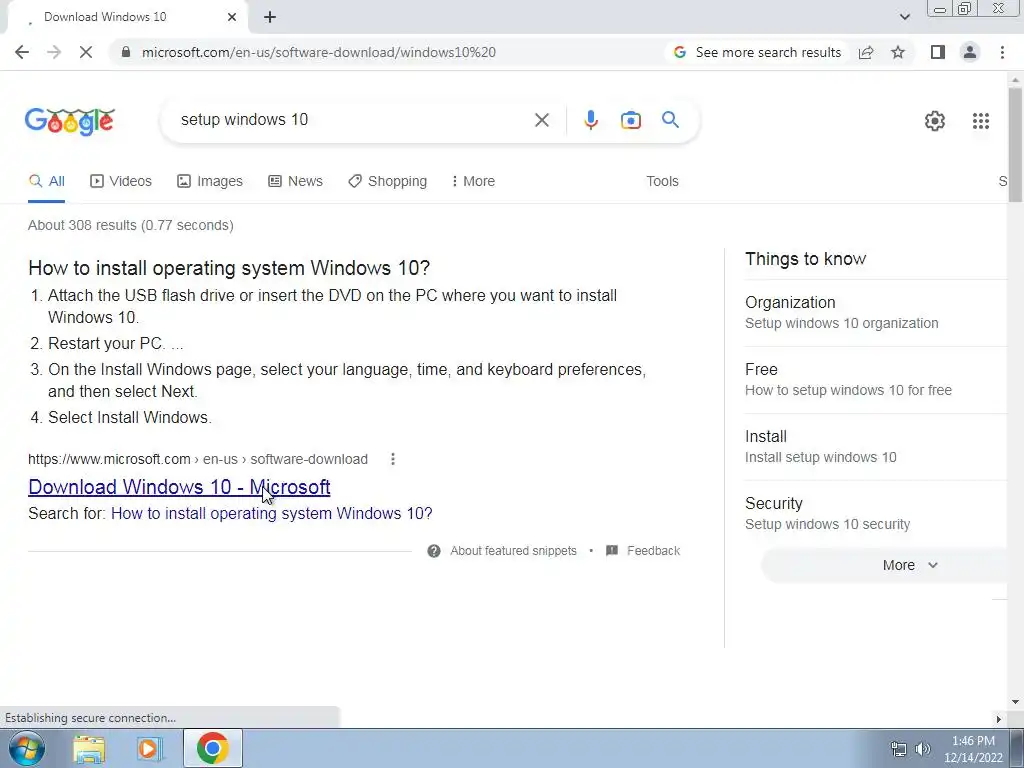Image resolution: width=1024 pixels, height=768 pixels.
Task: Select the All results tab
Action: pyautogui.click(x=46, y=182)
